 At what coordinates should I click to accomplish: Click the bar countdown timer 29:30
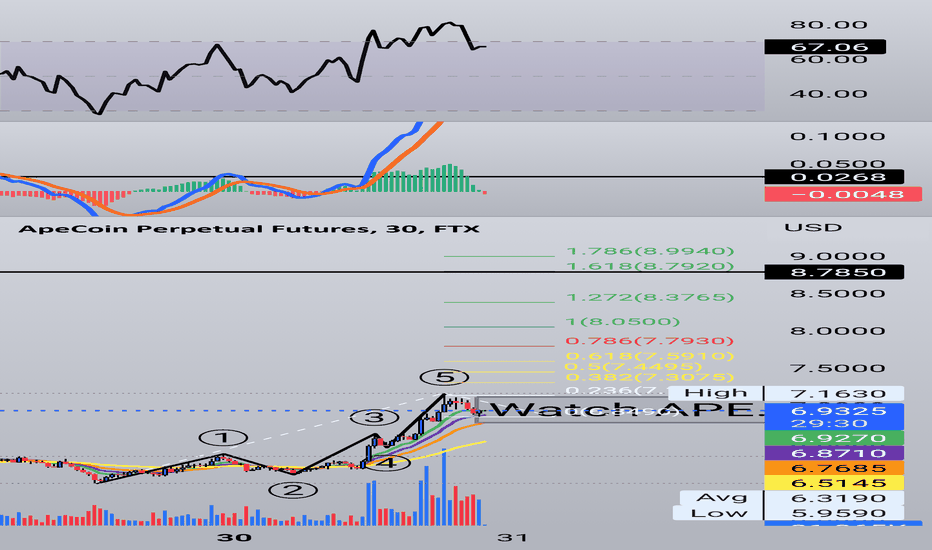click(828, 423)
